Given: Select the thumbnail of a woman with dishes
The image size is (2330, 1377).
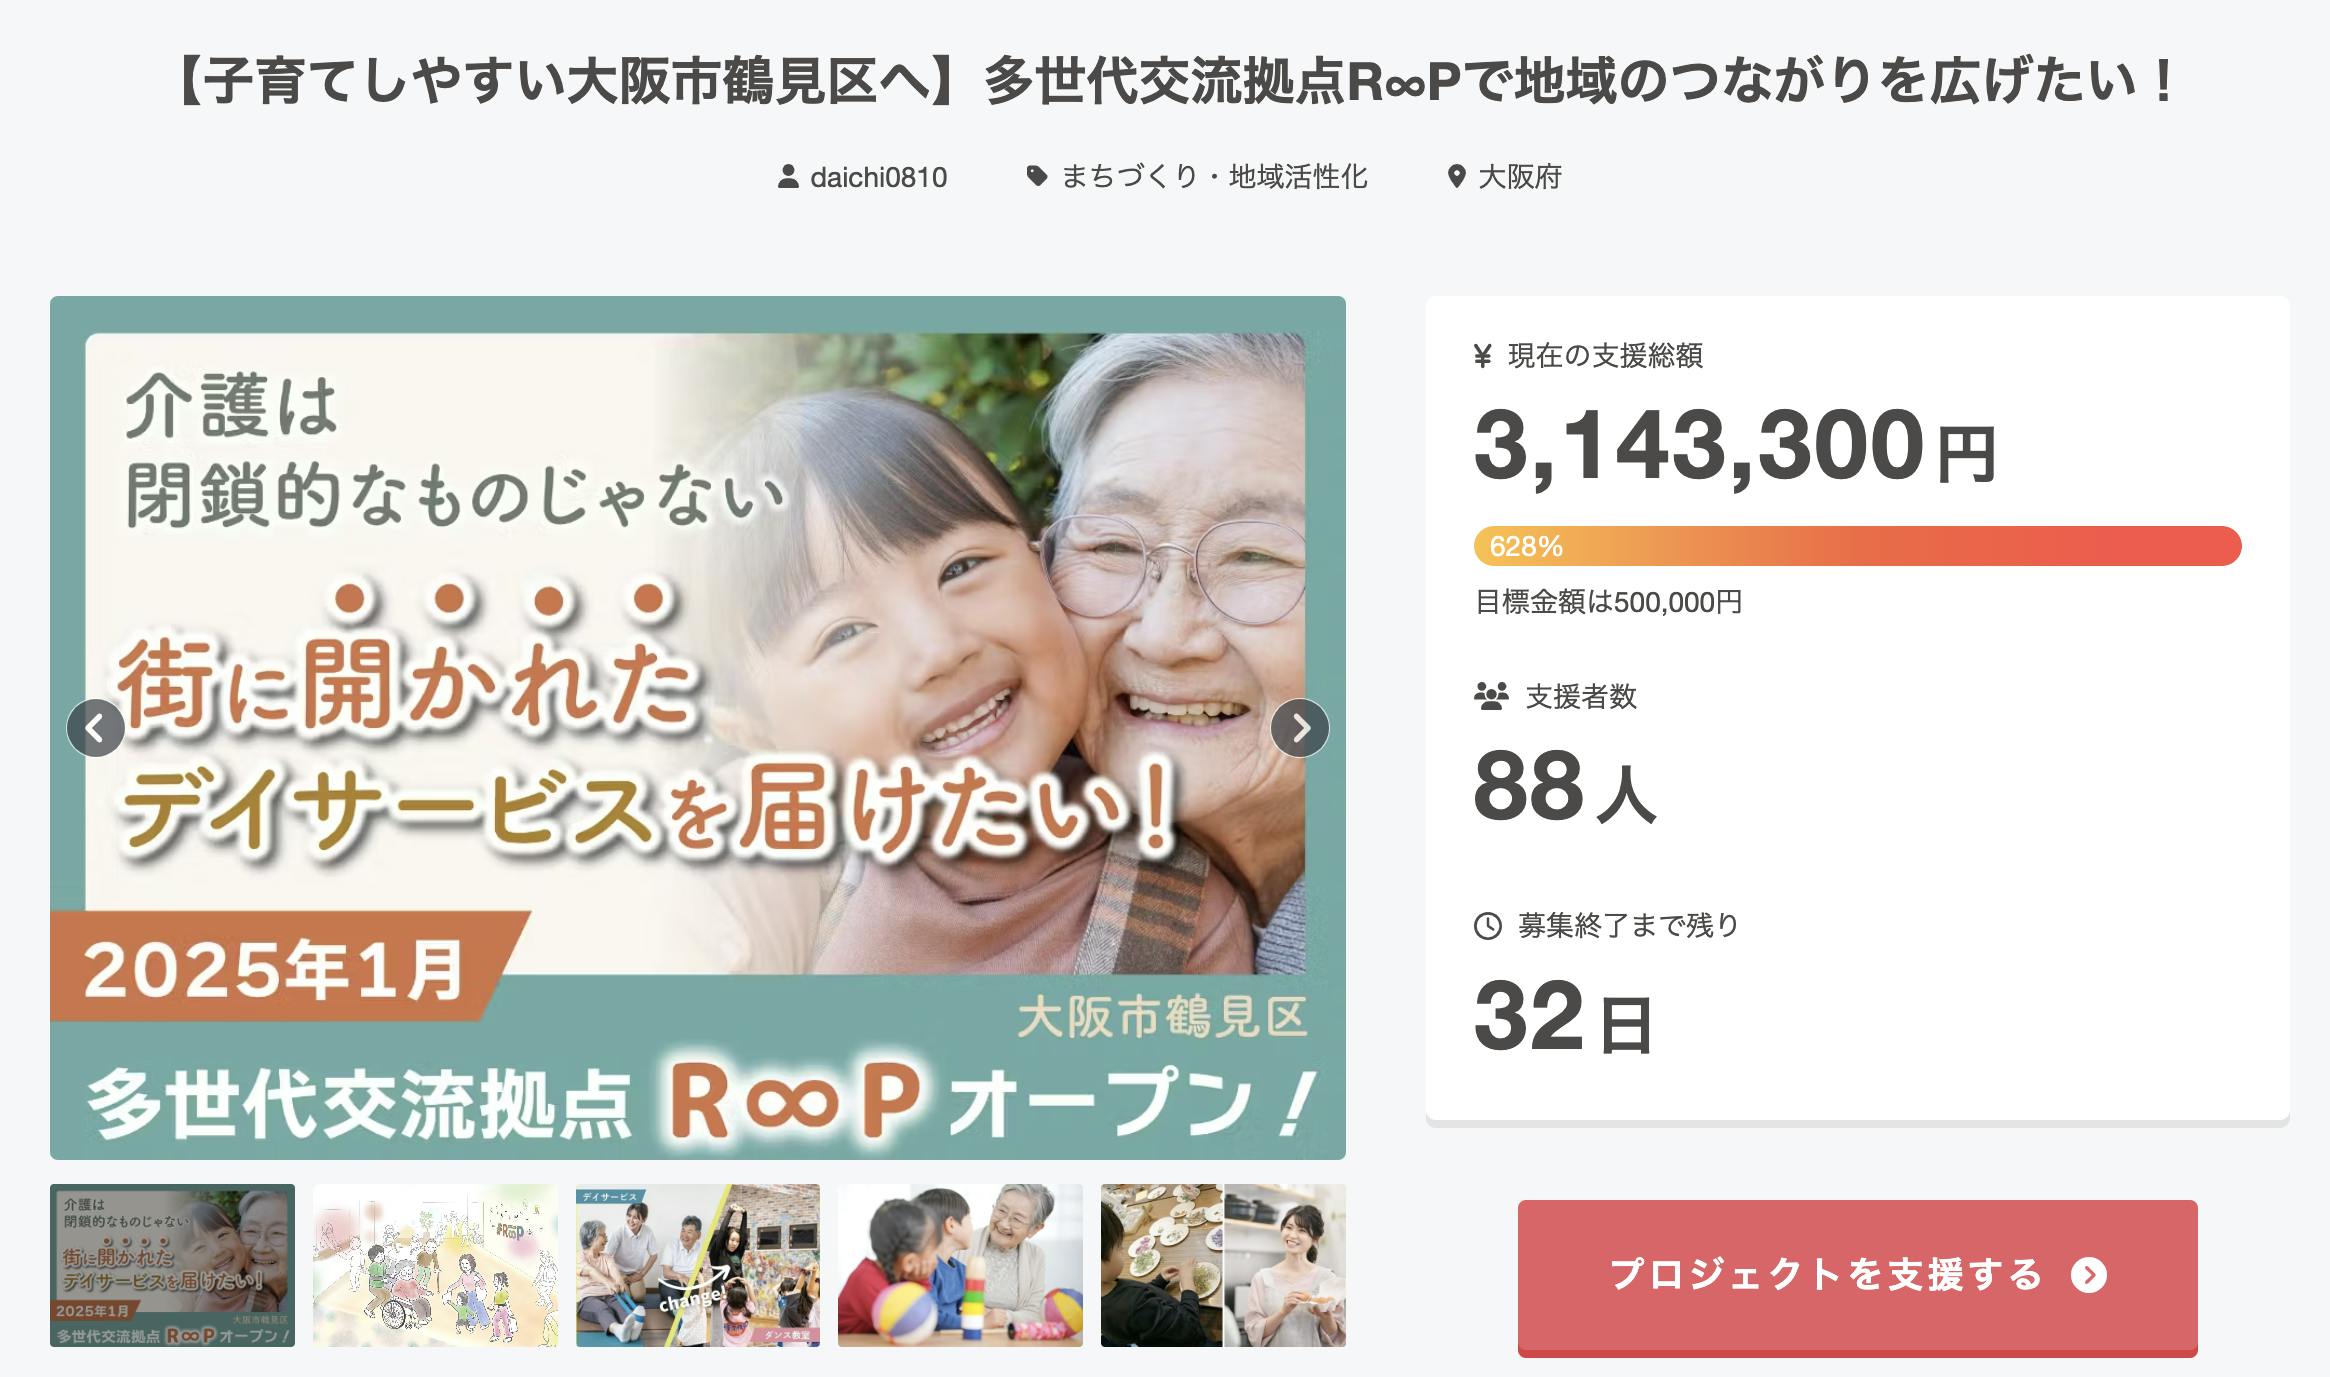Looking at the screenshot, I should point(1223,1265).
